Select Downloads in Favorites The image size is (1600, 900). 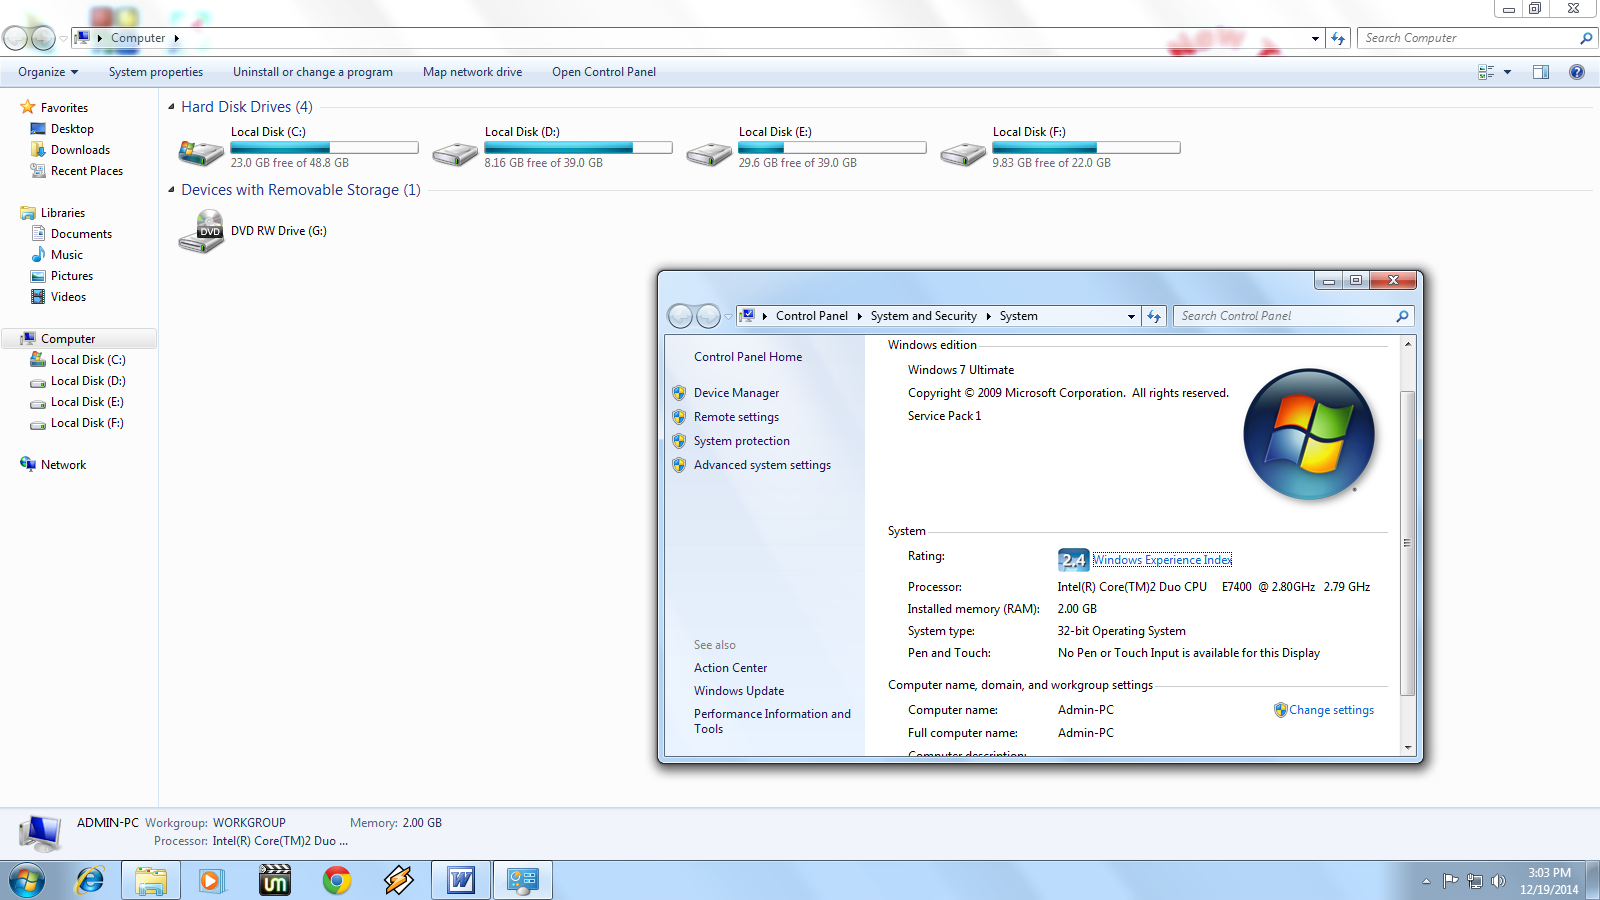pos(80,150)
